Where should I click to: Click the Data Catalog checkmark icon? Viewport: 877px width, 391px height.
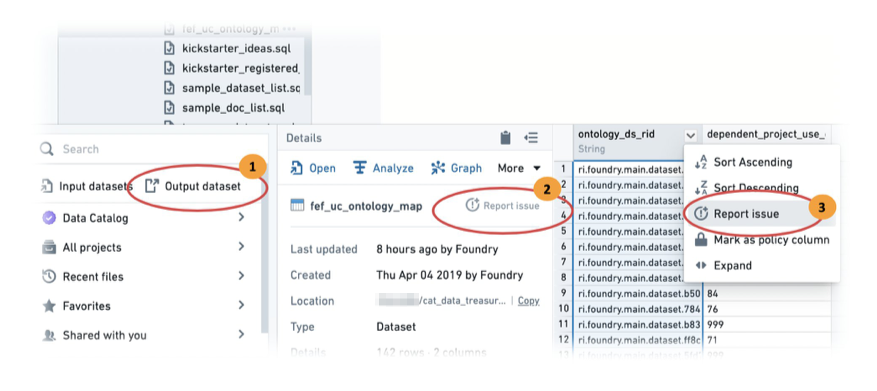click(49, 218)
